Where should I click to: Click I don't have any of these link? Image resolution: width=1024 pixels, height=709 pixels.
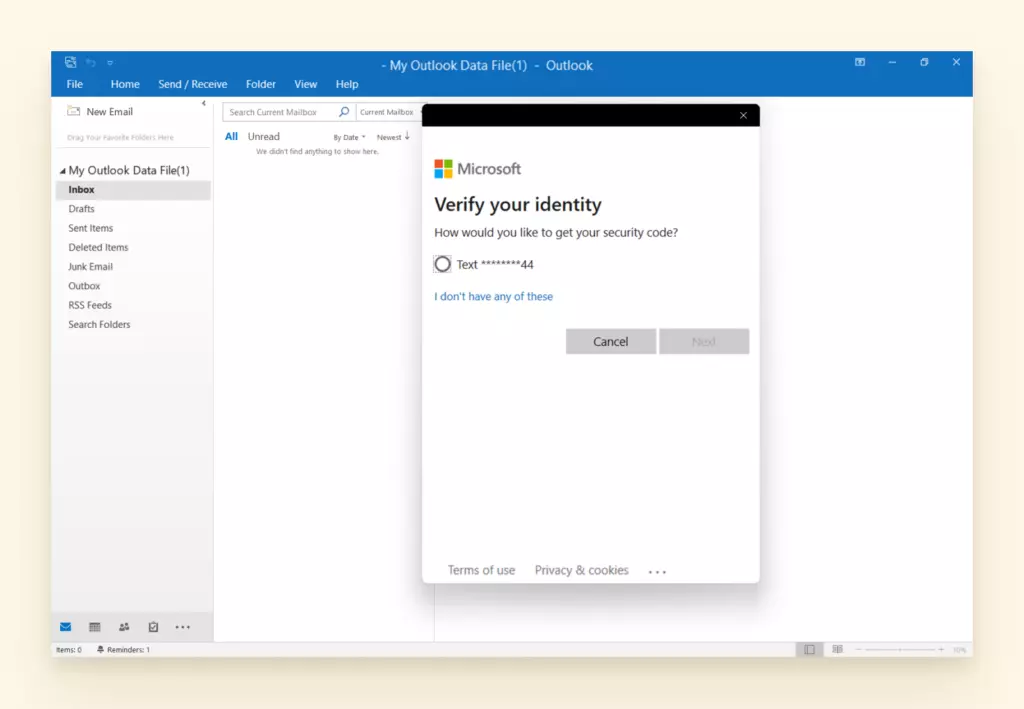[x=493, y=296]
